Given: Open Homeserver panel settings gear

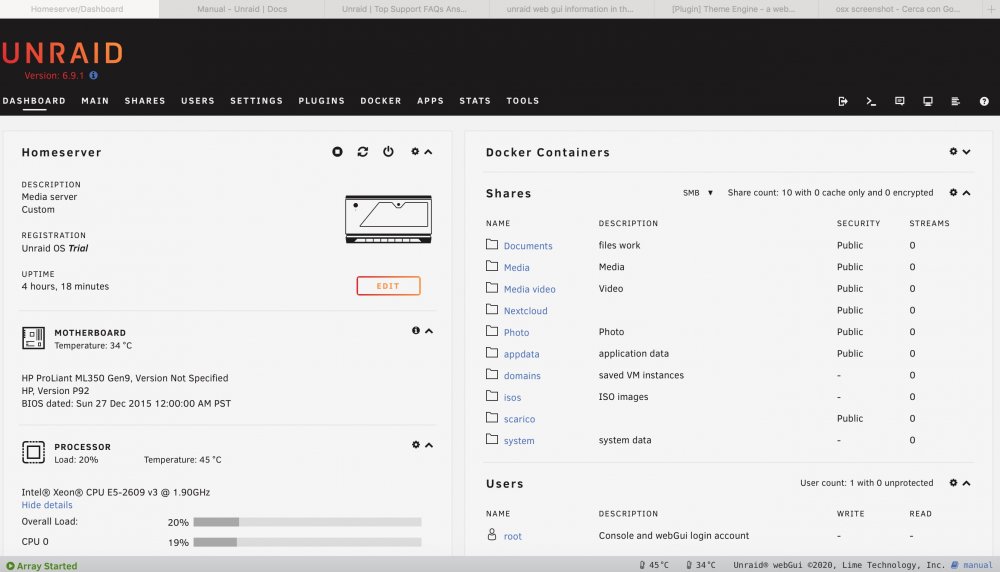Looking at the screenshot, I should coord(415,152).
